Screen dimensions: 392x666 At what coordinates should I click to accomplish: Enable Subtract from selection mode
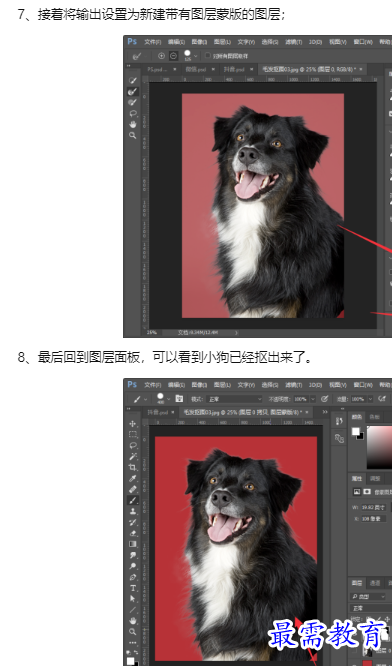coord(173,56)
